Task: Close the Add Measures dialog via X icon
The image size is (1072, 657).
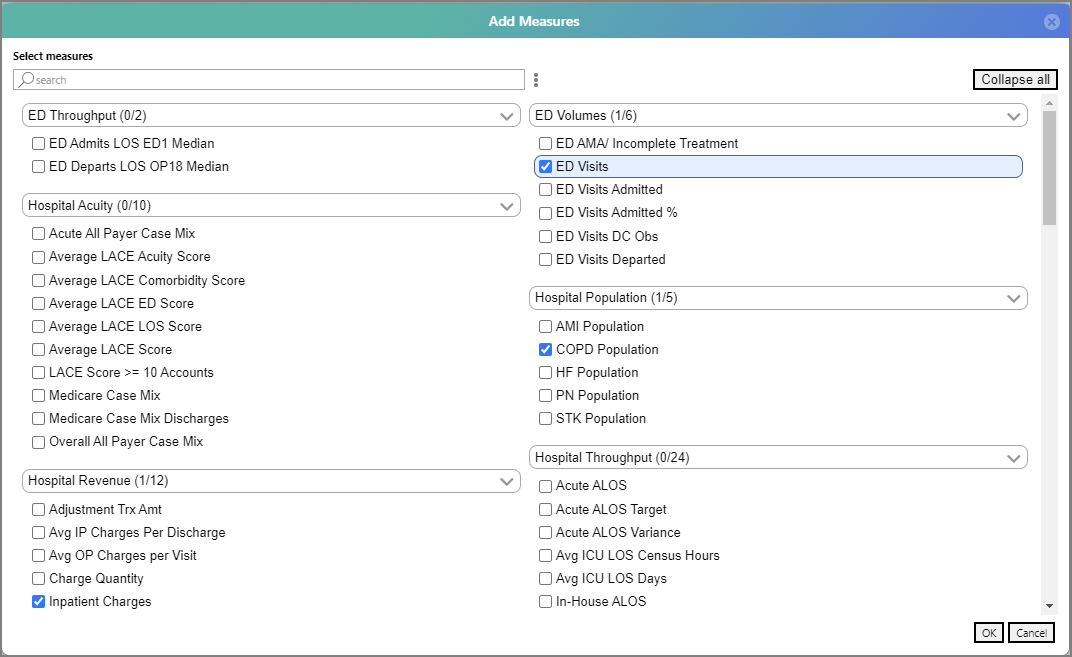Action: click(x=1051, y=22)
